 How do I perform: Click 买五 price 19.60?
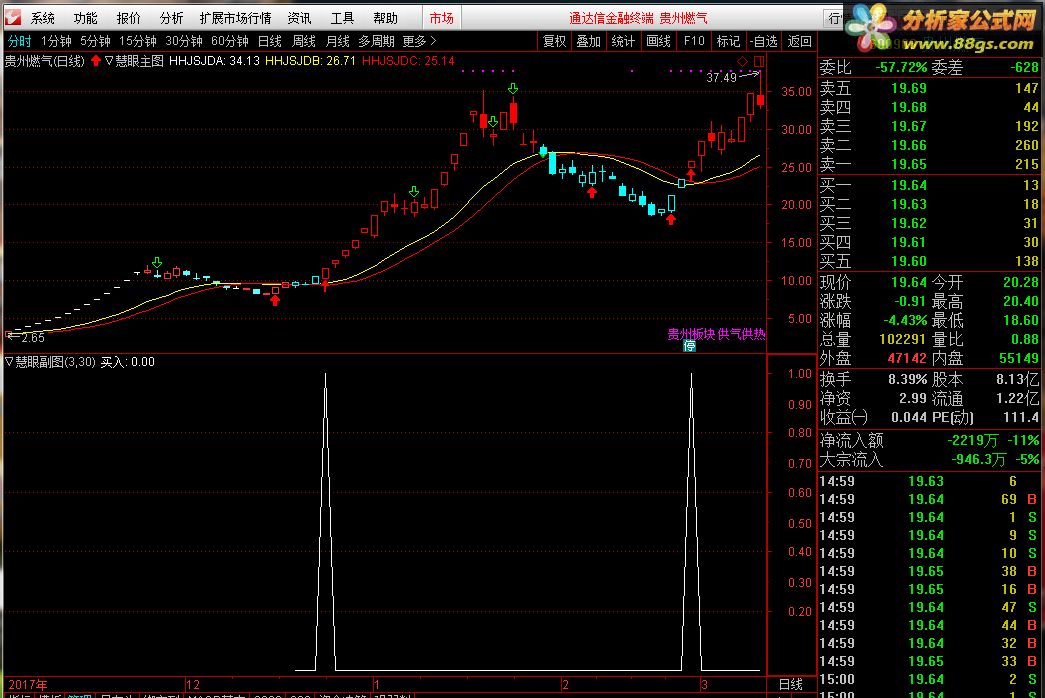click(x=908, y=261)
